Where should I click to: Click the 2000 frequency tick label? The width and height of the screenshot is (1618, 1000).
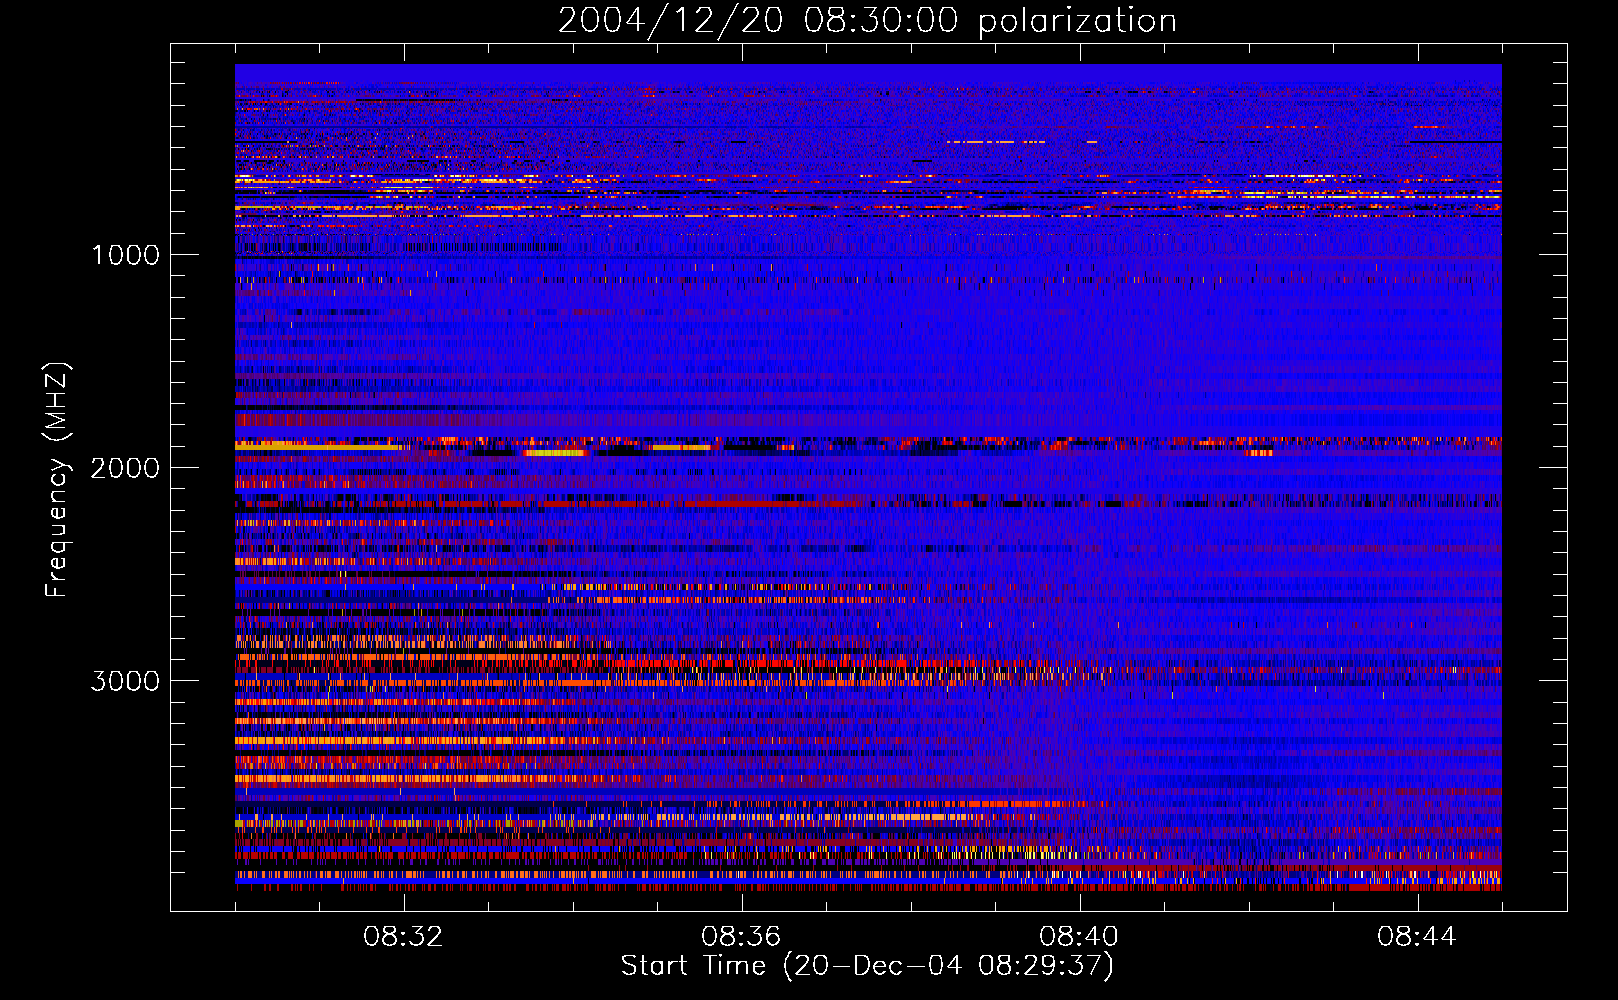125,468
